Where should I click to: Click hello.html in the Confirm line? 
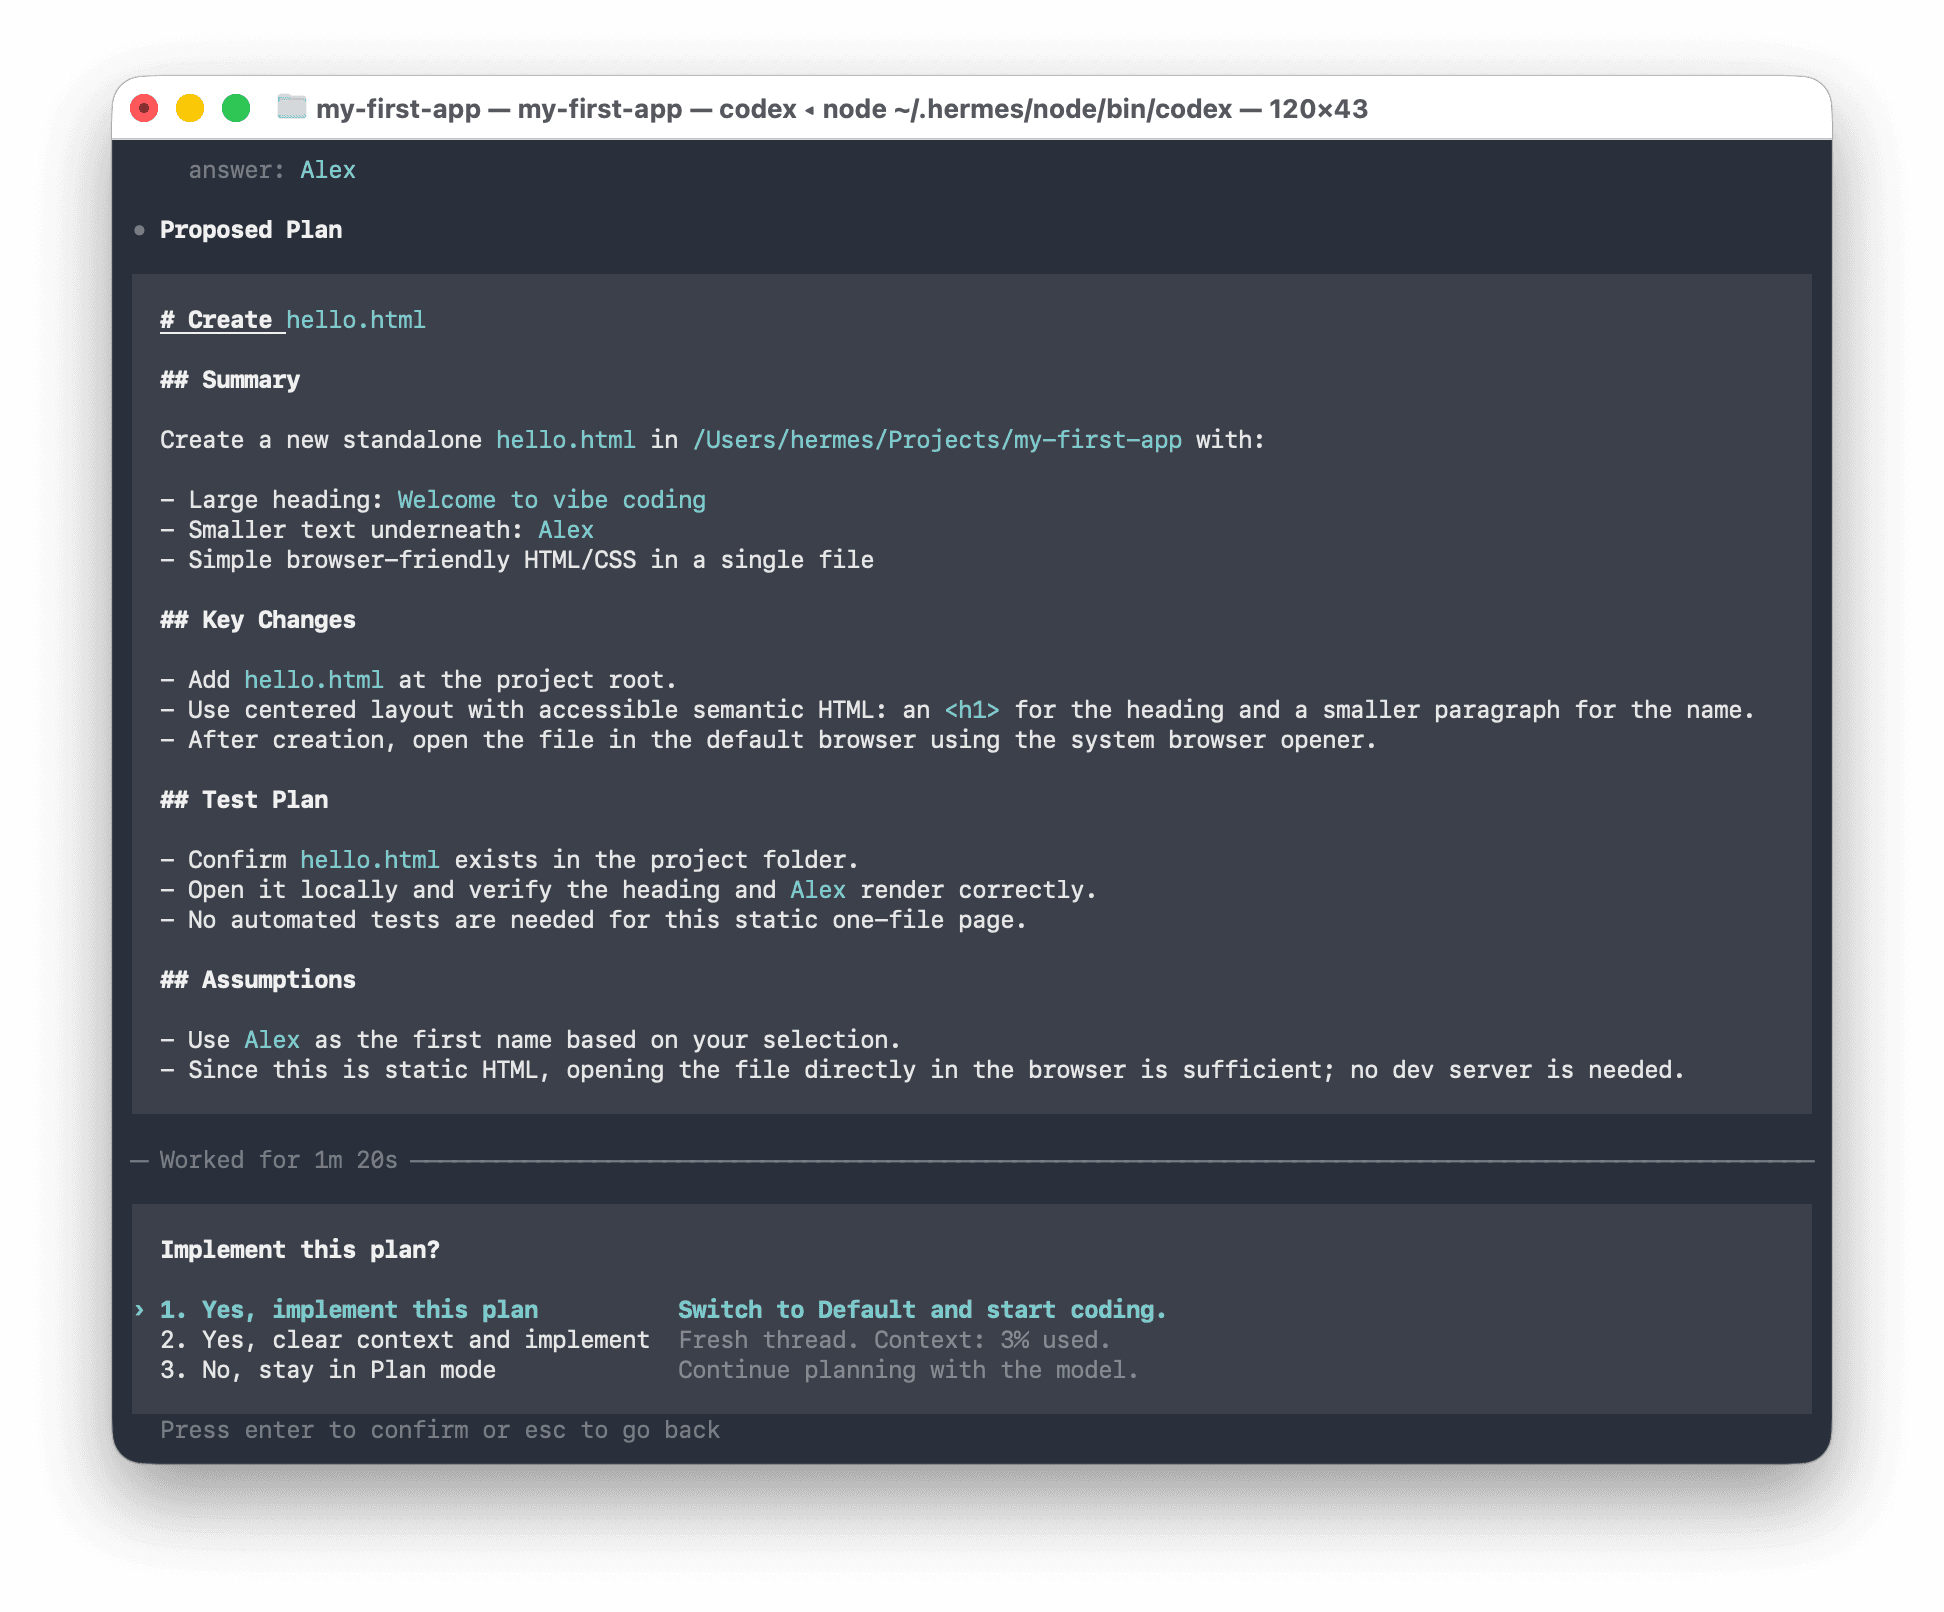tap(370, 860)
